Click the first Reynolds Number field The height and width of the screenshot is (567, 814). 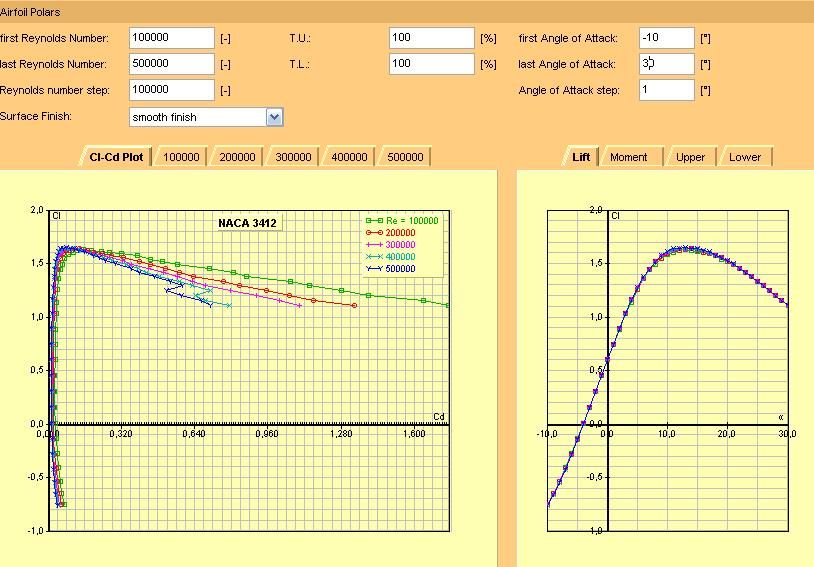point(171,38)
